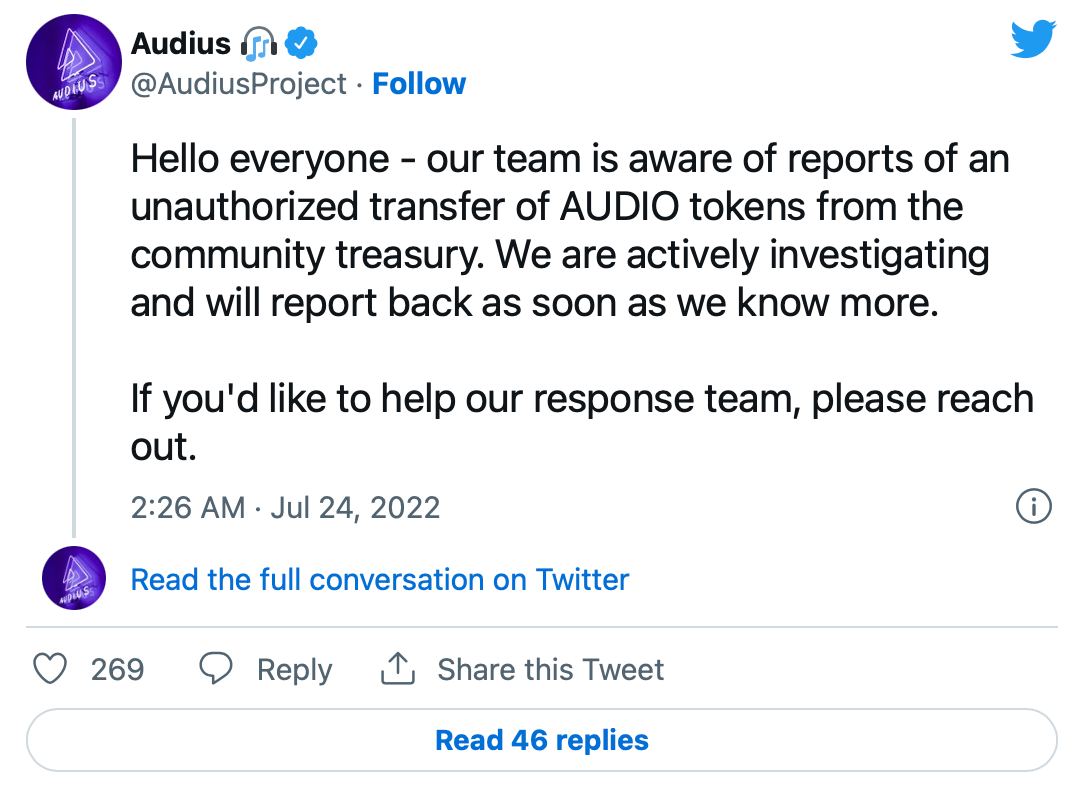Image resolution: width=1082 pixels, height=786 pixels.
Task: Click the Share this Tweet label
Action: pyautogui.click(x=550, y=669)
